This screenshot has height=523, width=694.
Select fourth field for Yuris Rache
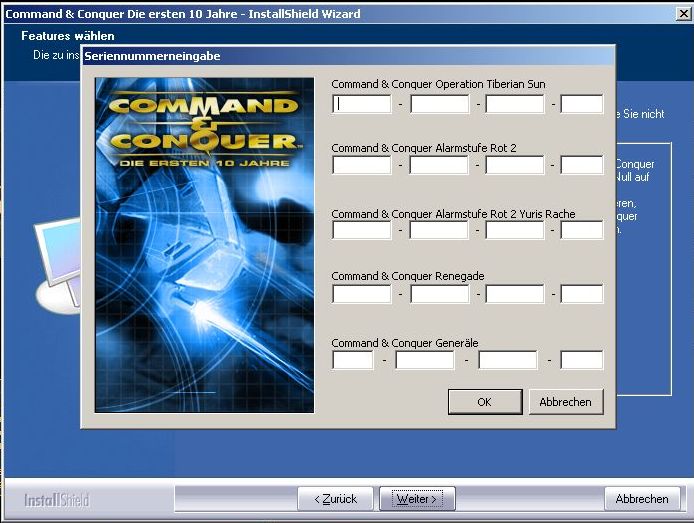582,230
